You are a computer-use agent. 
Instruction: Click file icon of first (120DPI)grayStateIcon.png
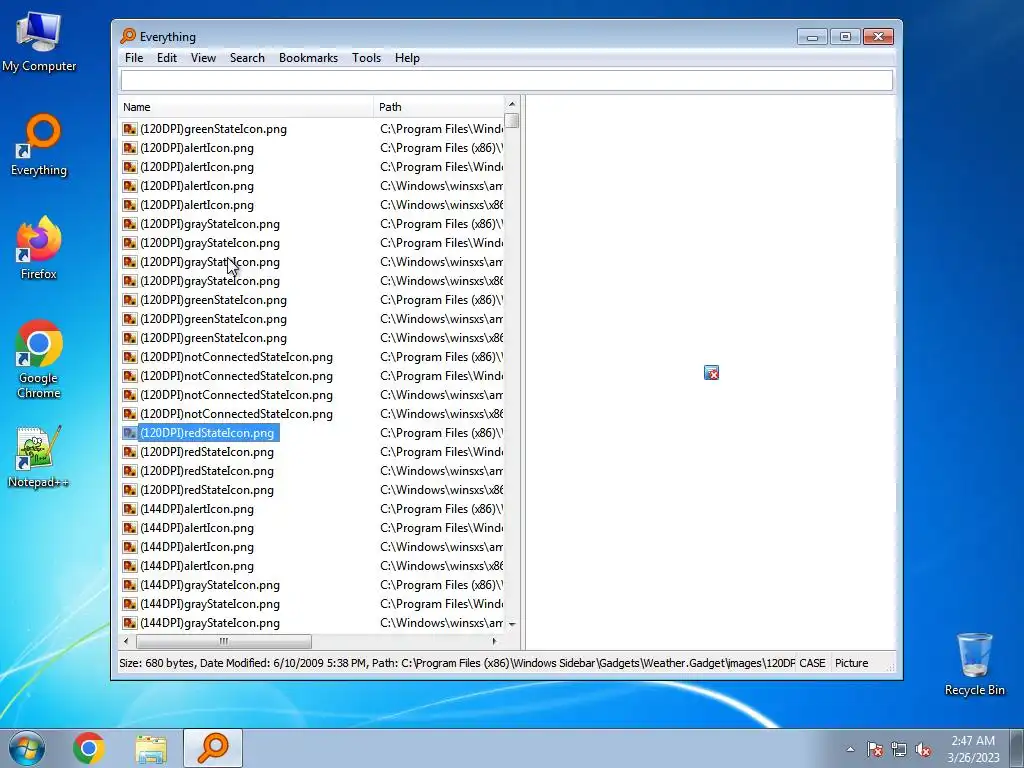click(x=130, y=224)
